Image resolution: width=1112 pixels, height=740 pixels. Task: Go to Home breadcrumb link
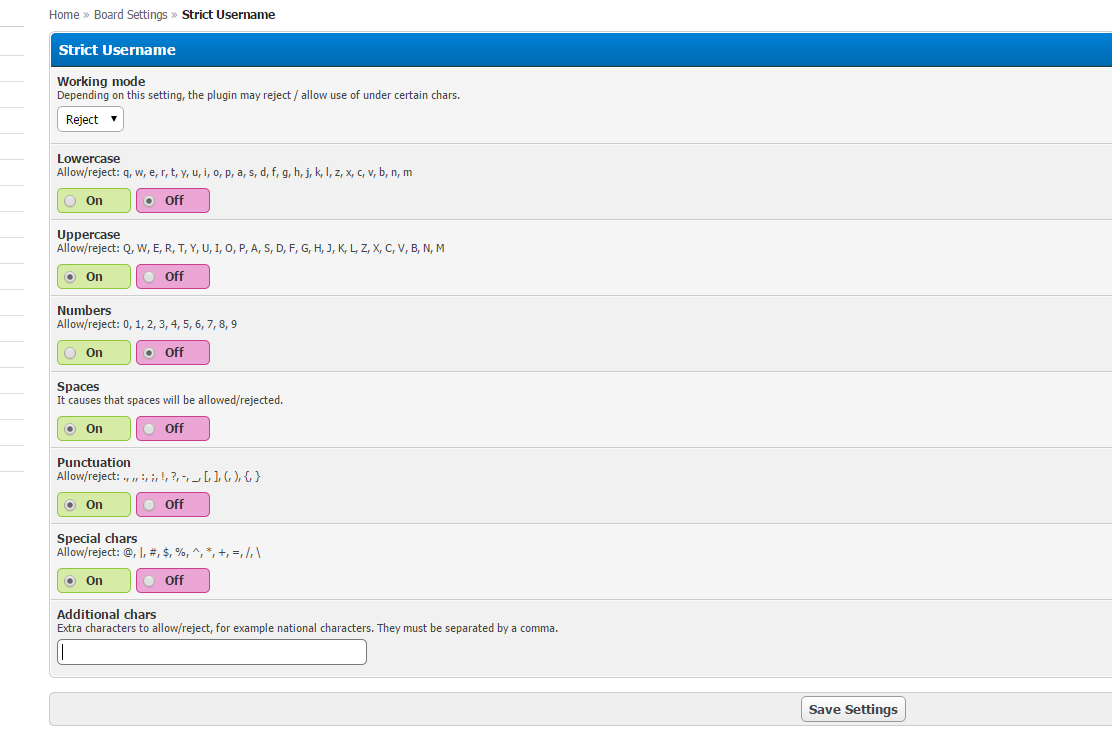point(64,15)
